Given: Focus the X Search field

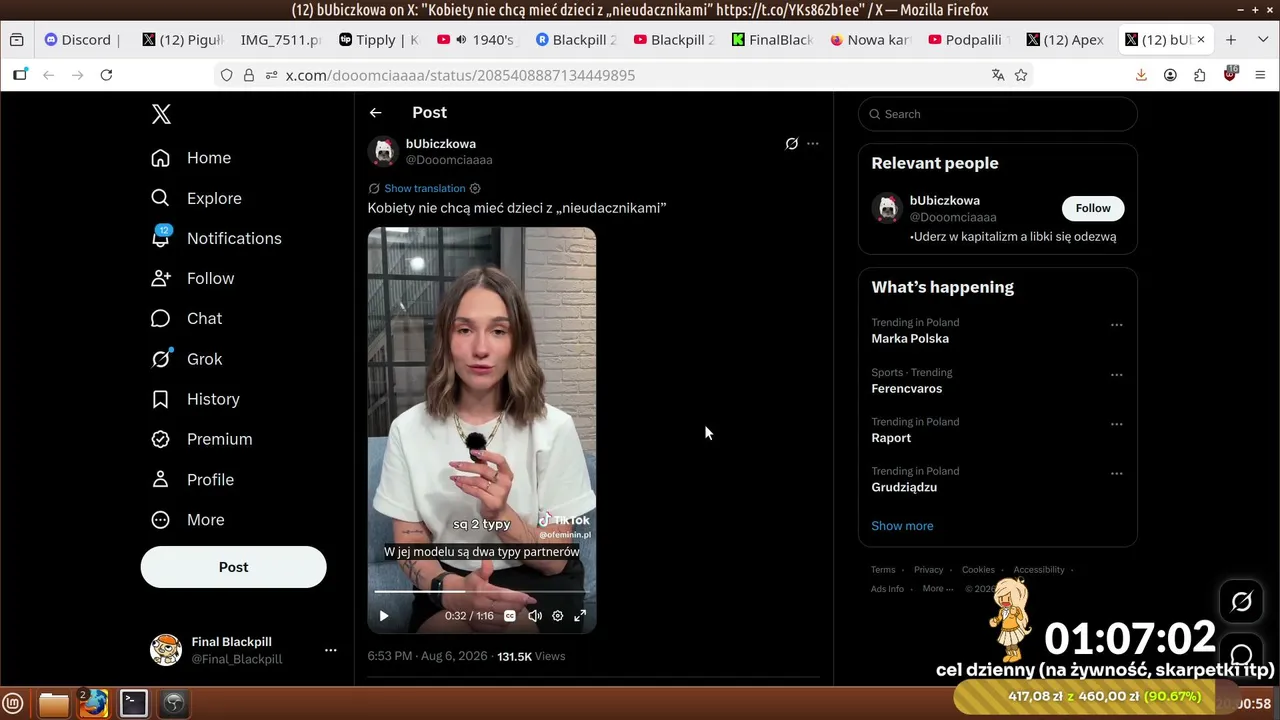Looking at the screenshot, I should pyautogui.click(x=998, y=114).
